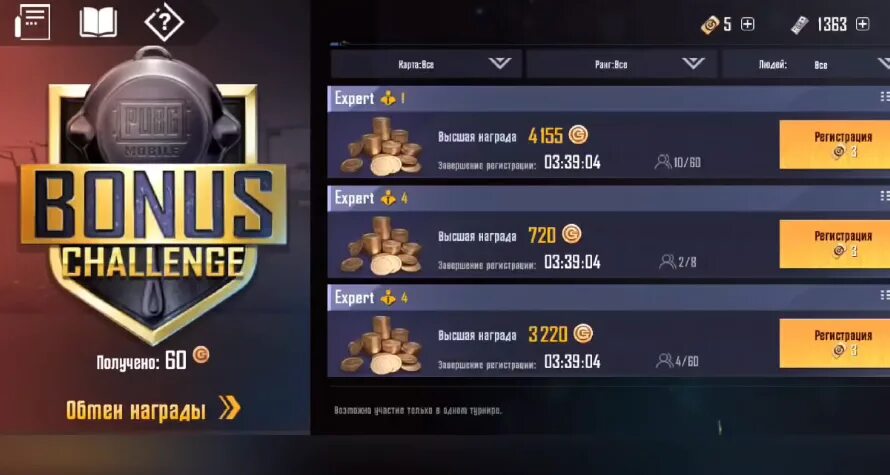
Task: Open the question mark help icon
Action: [163, 23]
